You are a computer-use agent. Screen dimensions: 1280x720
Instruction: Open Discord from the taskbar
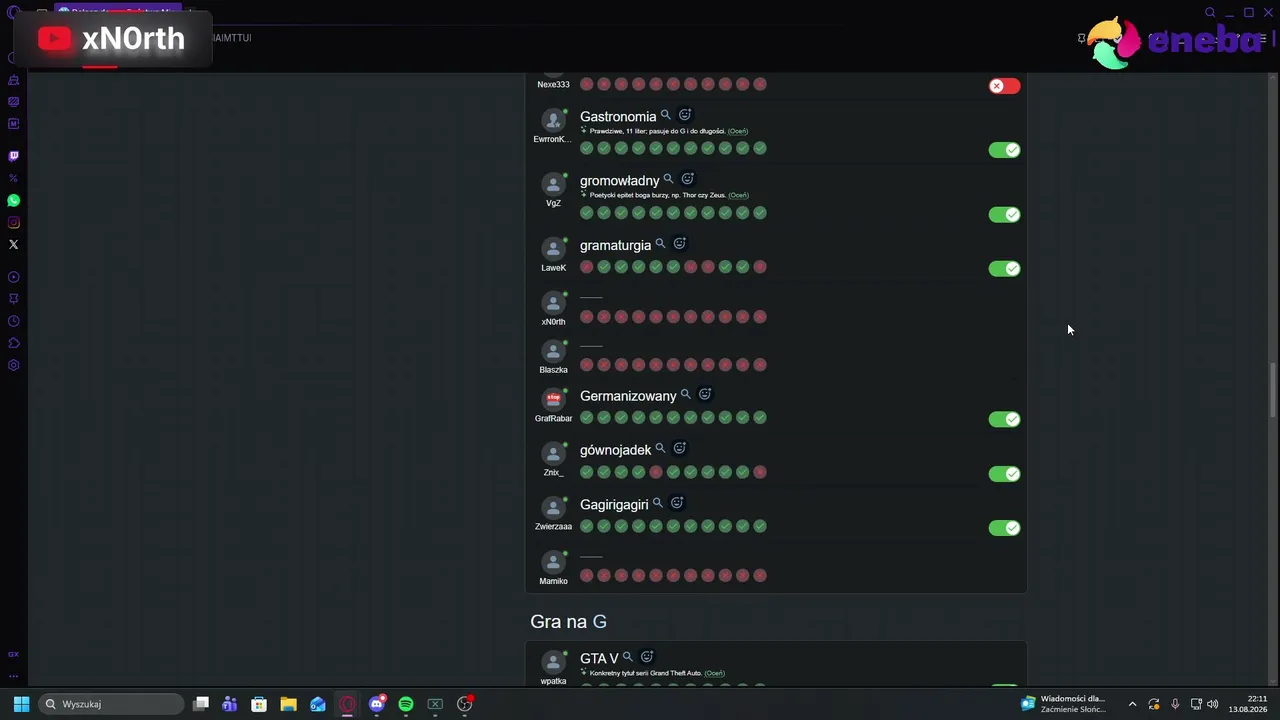click(x=377, y=704)
